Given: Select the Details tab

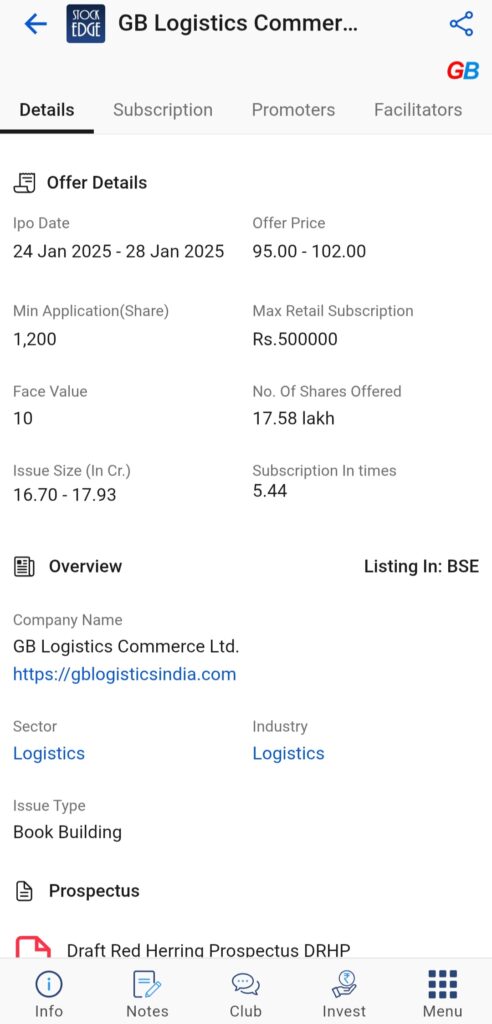Looking at the screenshot, I should 47,110.
